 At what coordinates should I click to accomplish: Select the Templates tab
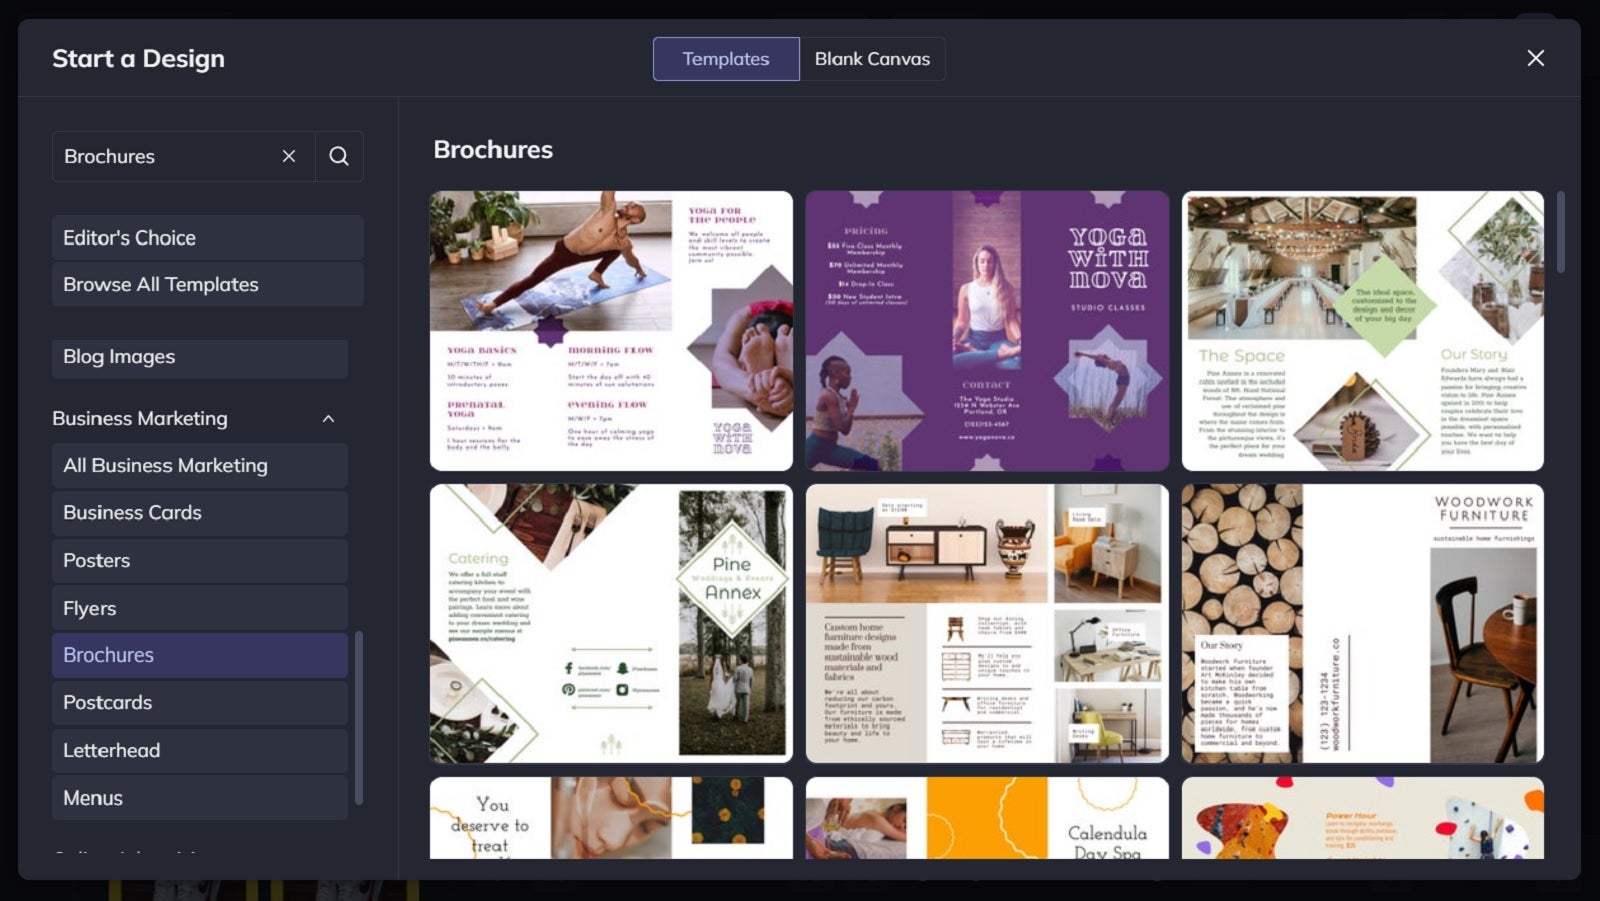[726, 58]
